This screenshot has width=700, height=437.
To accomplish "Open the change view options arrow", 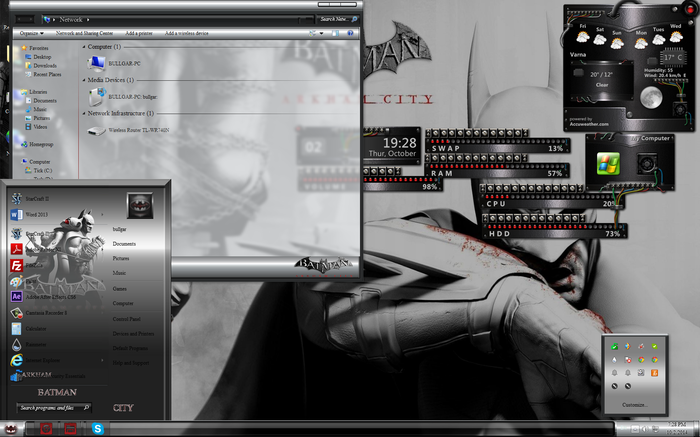I will coord(321,33).
